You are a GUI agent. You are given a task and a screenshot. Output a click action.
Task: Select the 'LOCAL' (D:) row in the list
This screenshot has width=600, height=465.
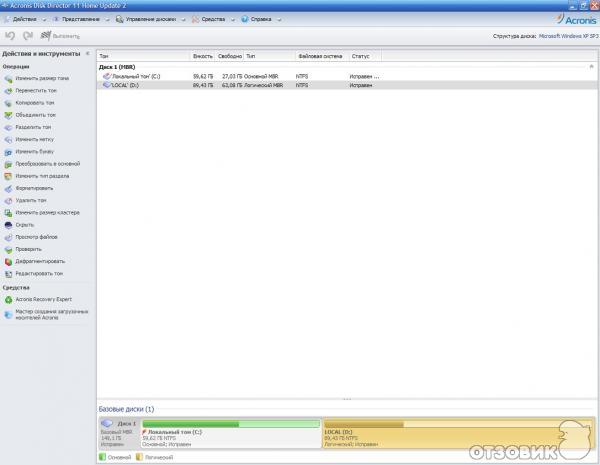coord(347,85)
